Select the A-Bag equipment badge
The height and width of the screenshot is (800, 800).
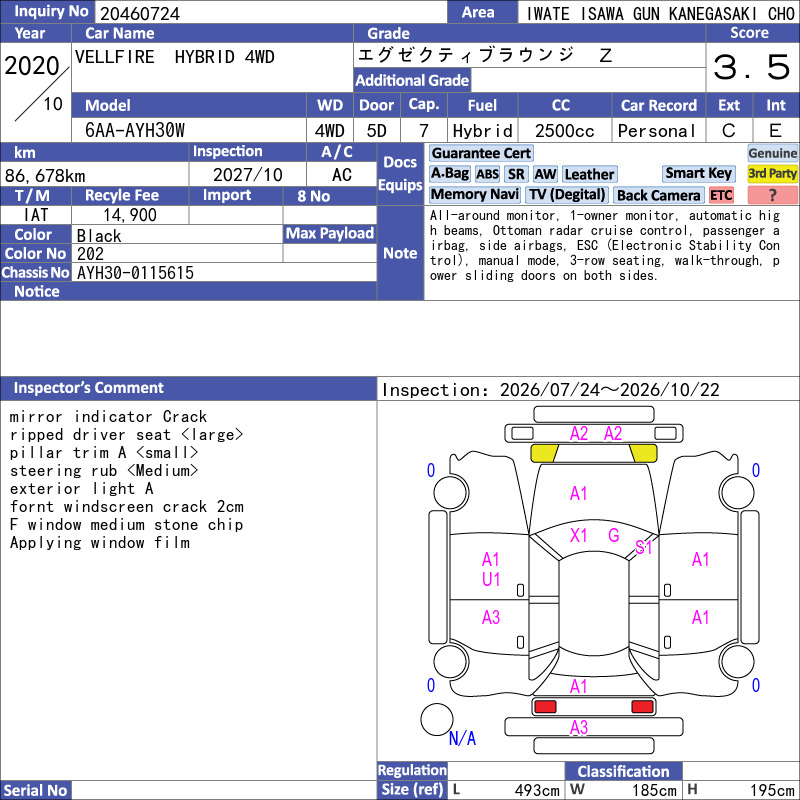(x=449, y=174)
